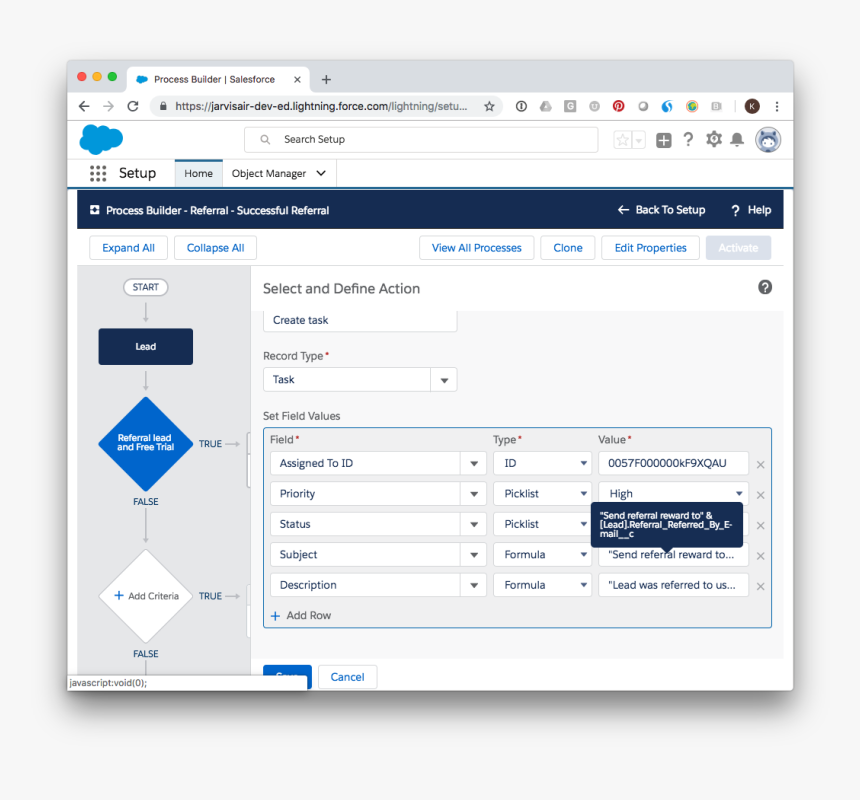
Task: Open the Description row Formula type dropdown
Action: (542, 585)
